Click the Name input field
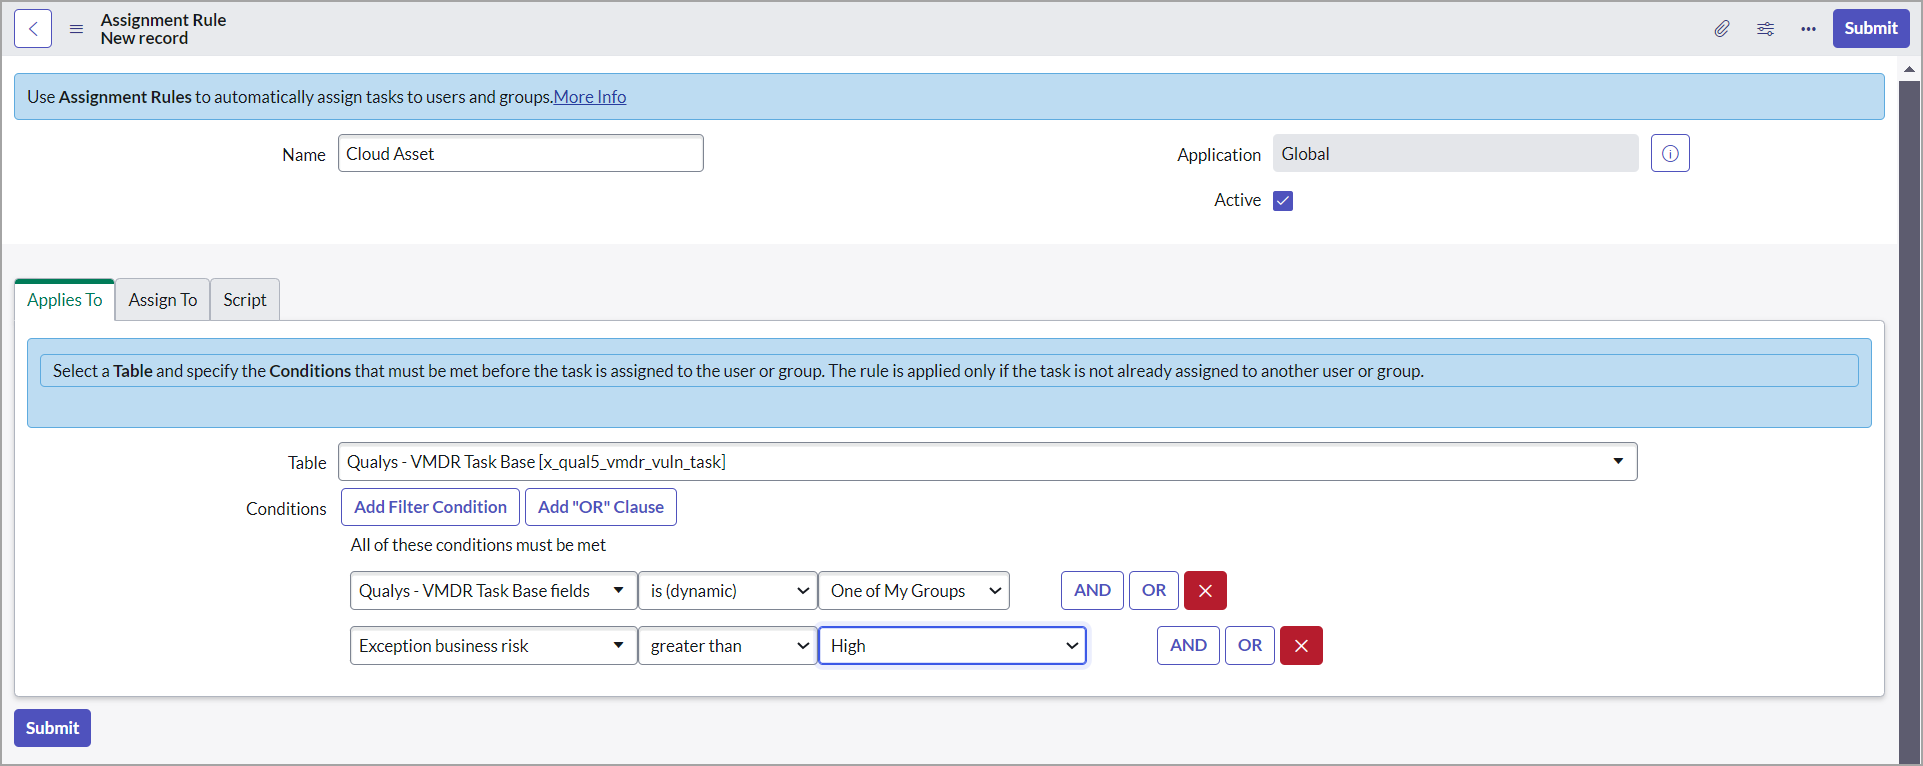Viewport: 1923px width, 766px height. 520,154
